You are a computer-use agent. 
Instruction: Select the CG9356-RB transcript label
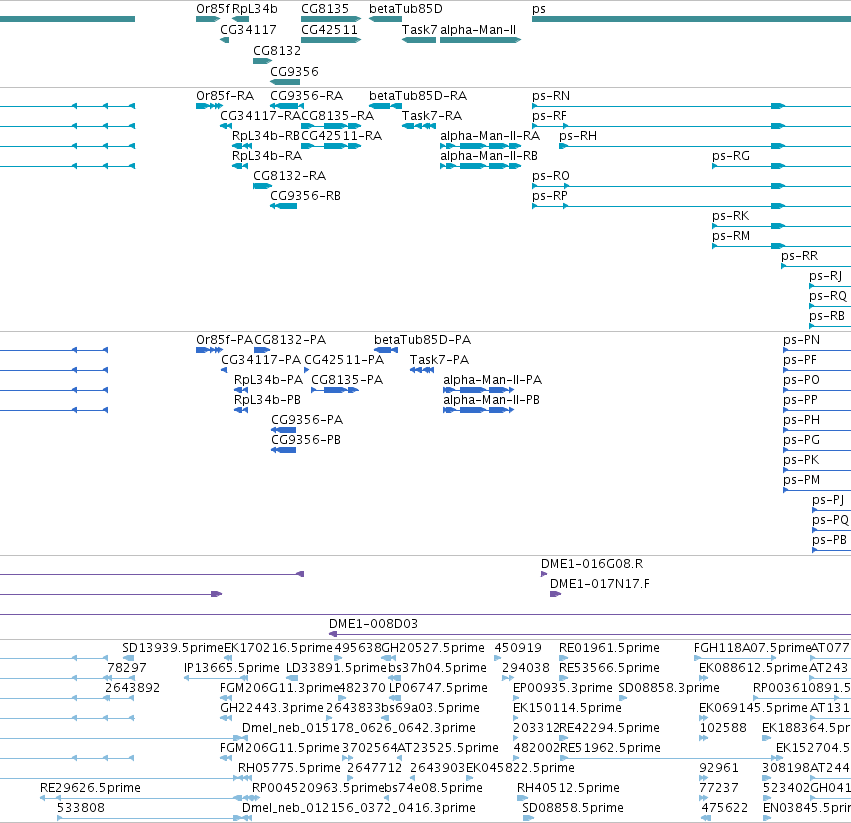click(x=306, y=195)
